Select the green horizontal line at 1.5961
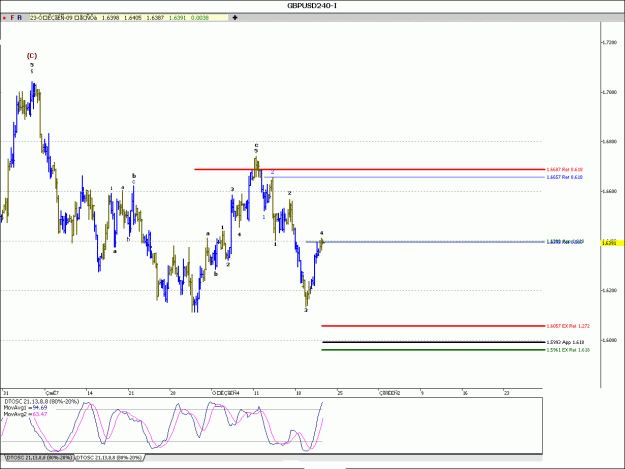This screenshot has width=625, height=469. coord(433,350)
